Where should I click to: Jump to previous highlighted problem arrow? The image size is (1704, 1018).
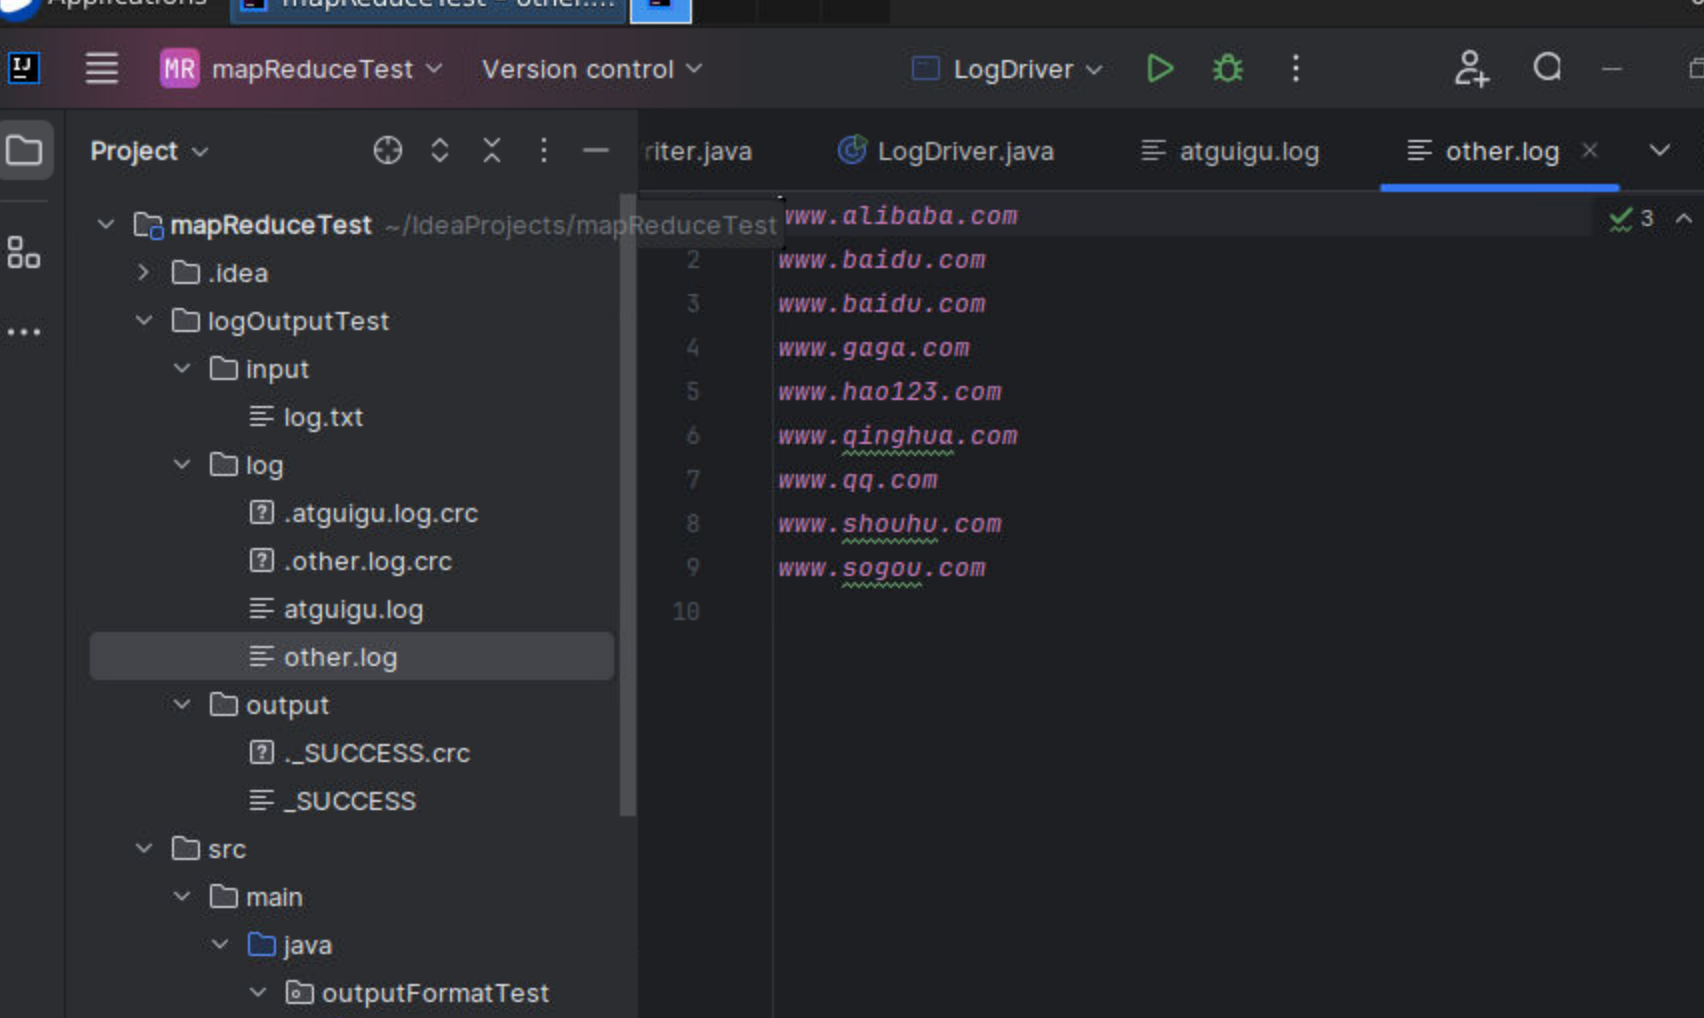1684,218
